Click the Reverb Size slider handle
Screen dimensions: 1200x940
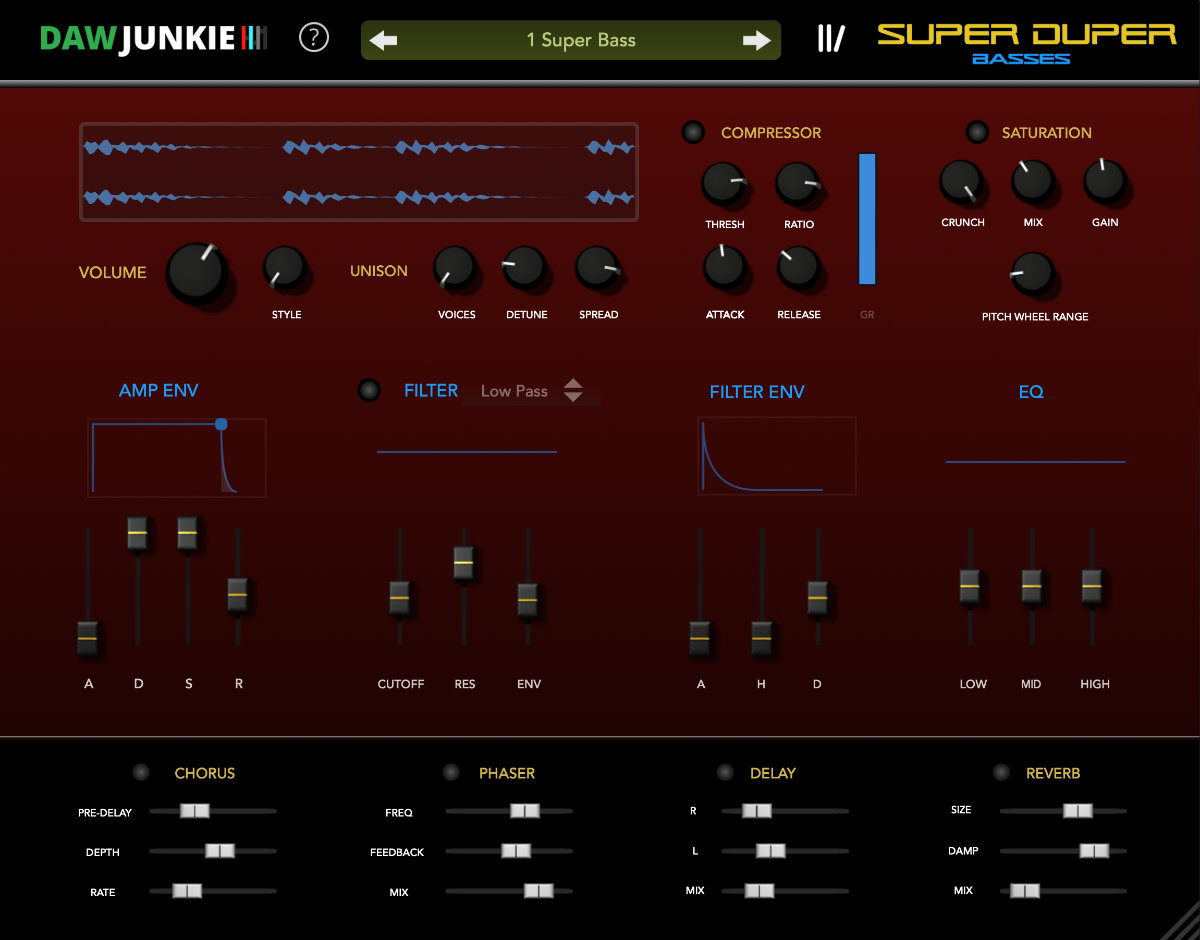(1077, 810)
